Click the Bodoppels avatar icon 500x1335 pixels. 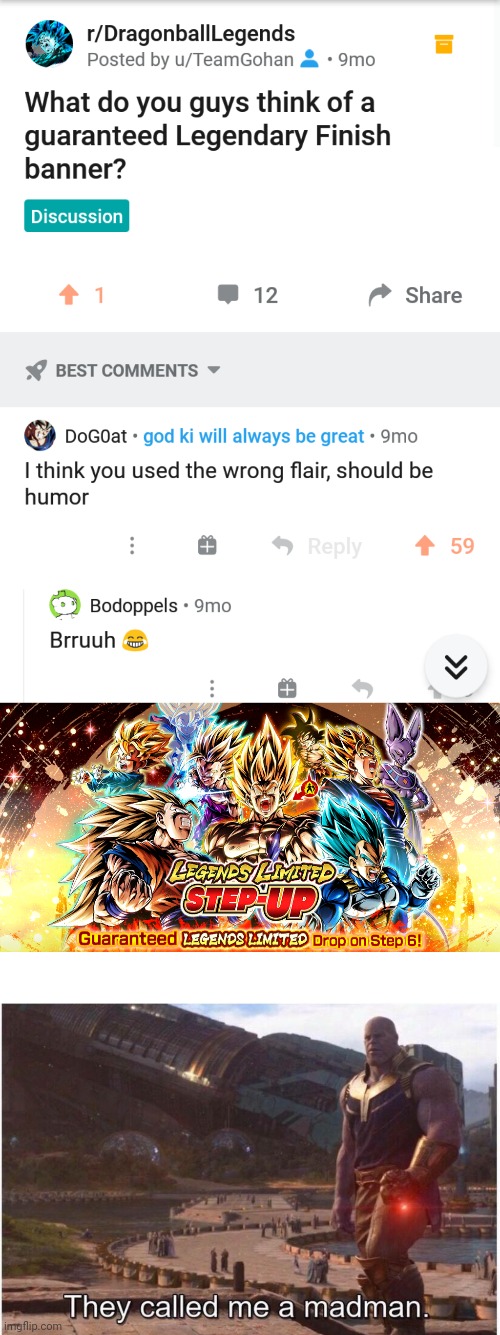[x=65, y=605]
